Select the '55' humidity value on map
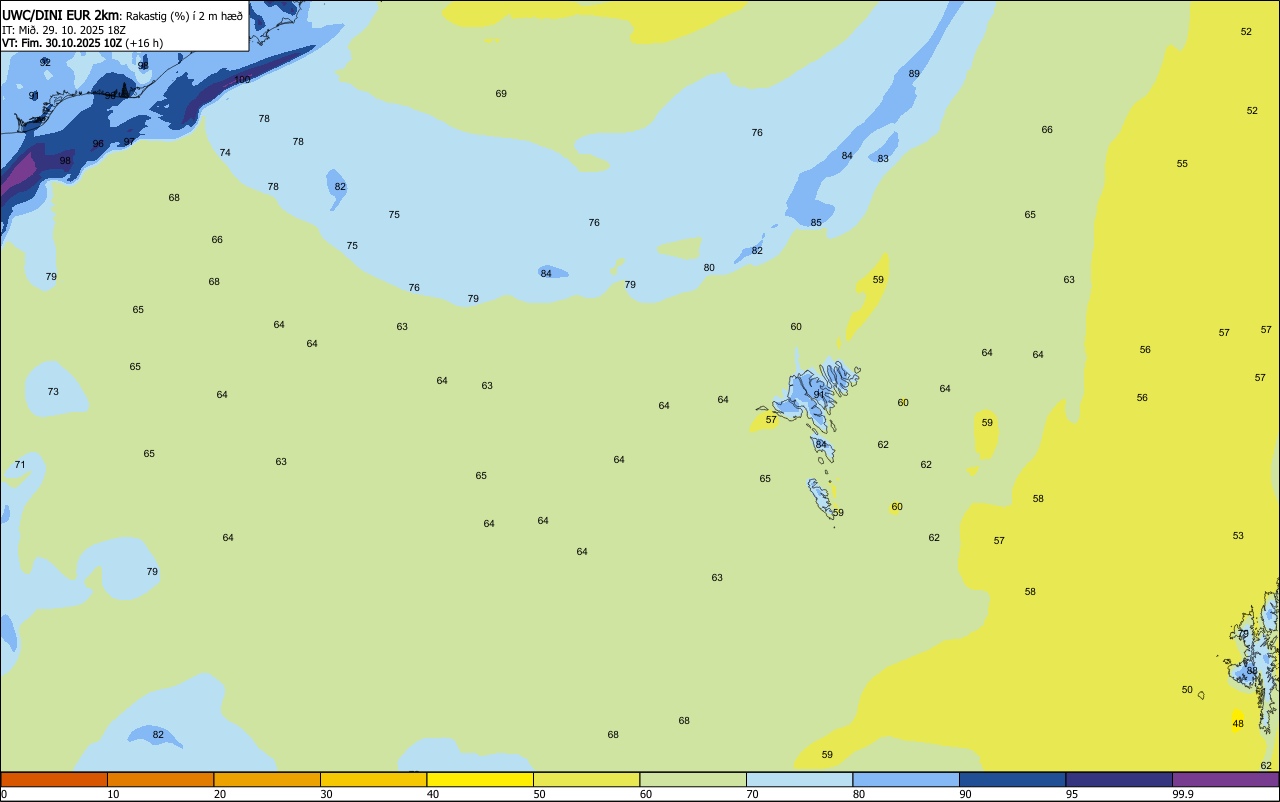This screenshot has height=802, width=1280. (x=1182, y=164)
